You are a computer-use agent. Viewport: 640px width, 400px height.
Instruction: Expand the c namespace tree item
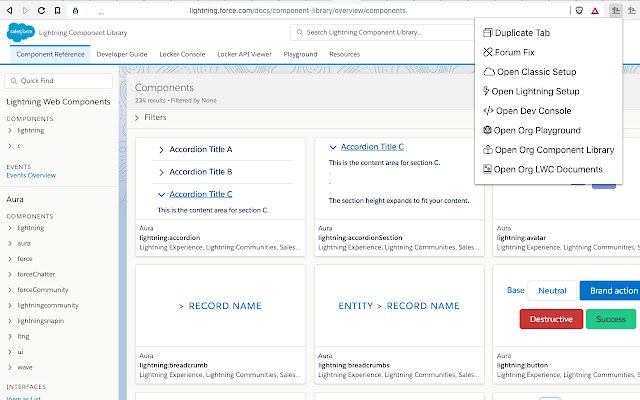point(10,146)
